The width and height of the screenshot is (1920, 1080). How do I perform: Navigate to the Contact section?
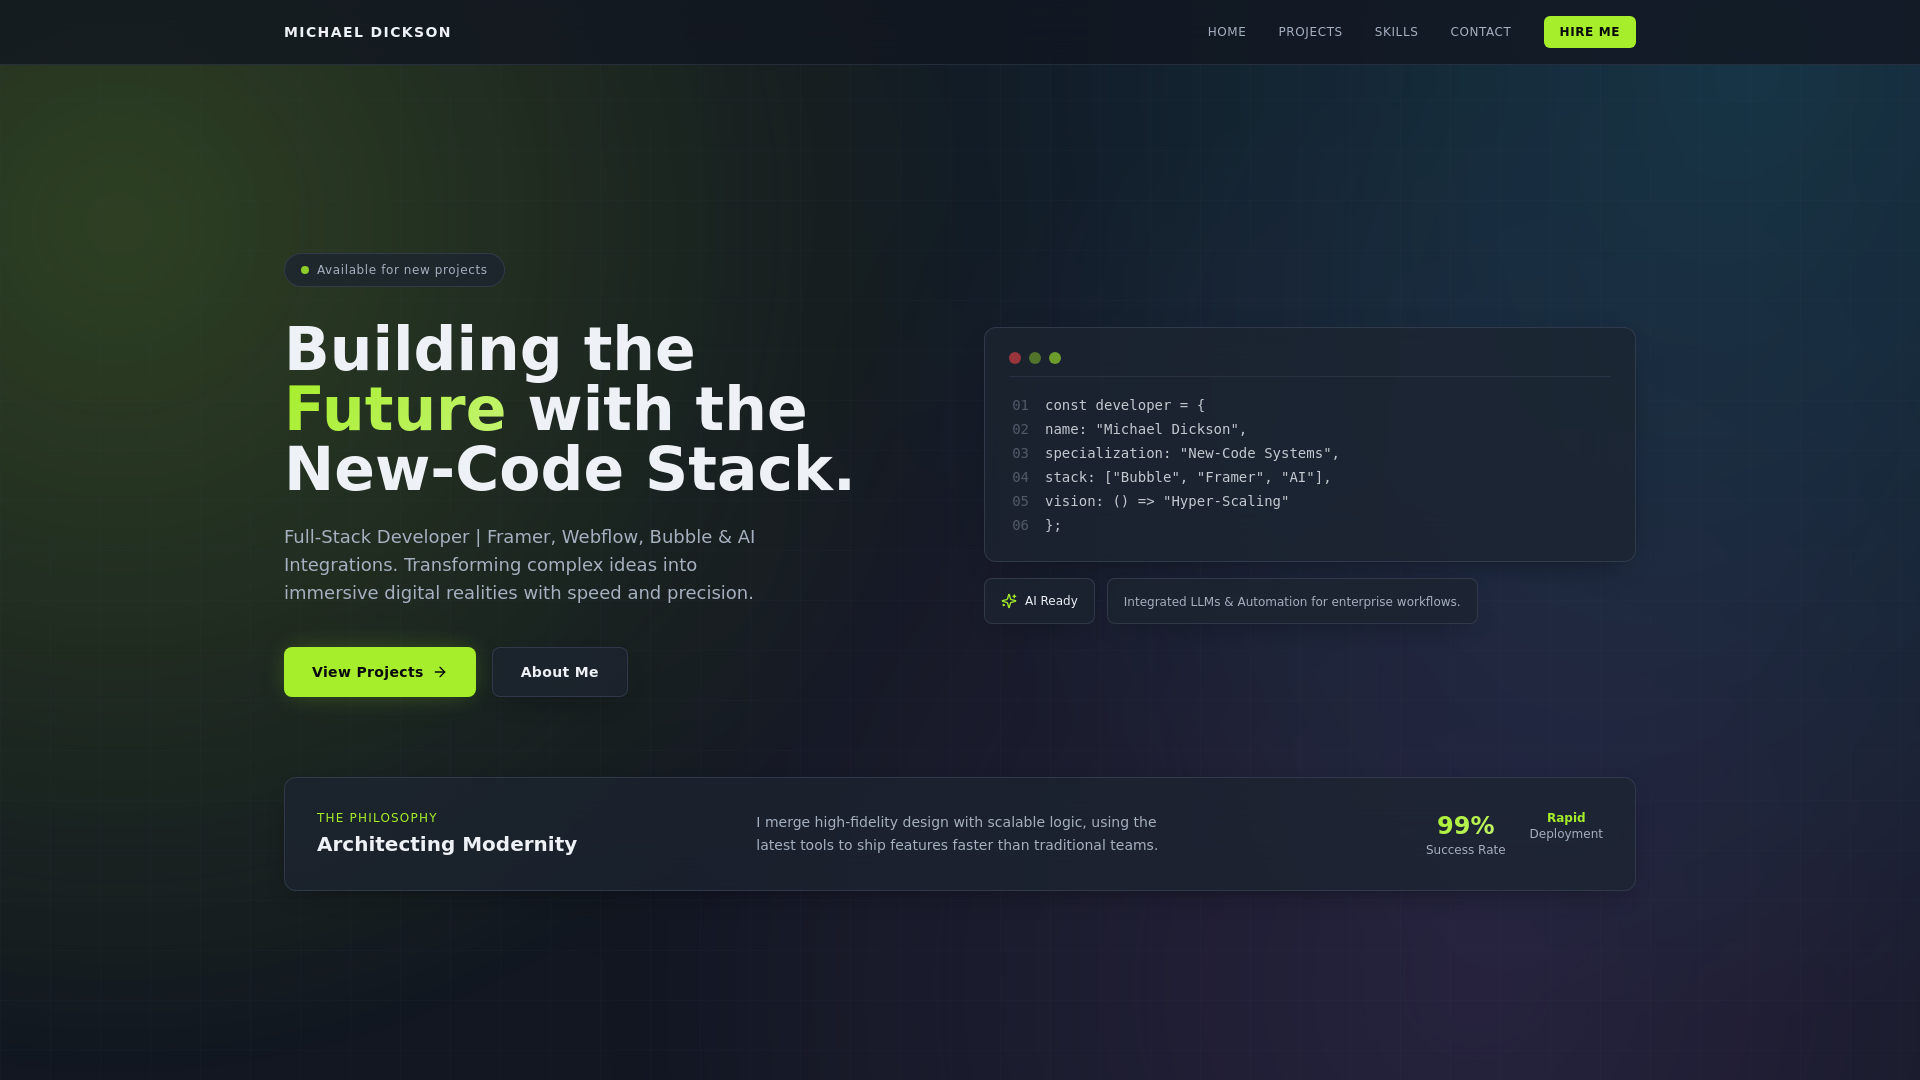pos(1480,32)
